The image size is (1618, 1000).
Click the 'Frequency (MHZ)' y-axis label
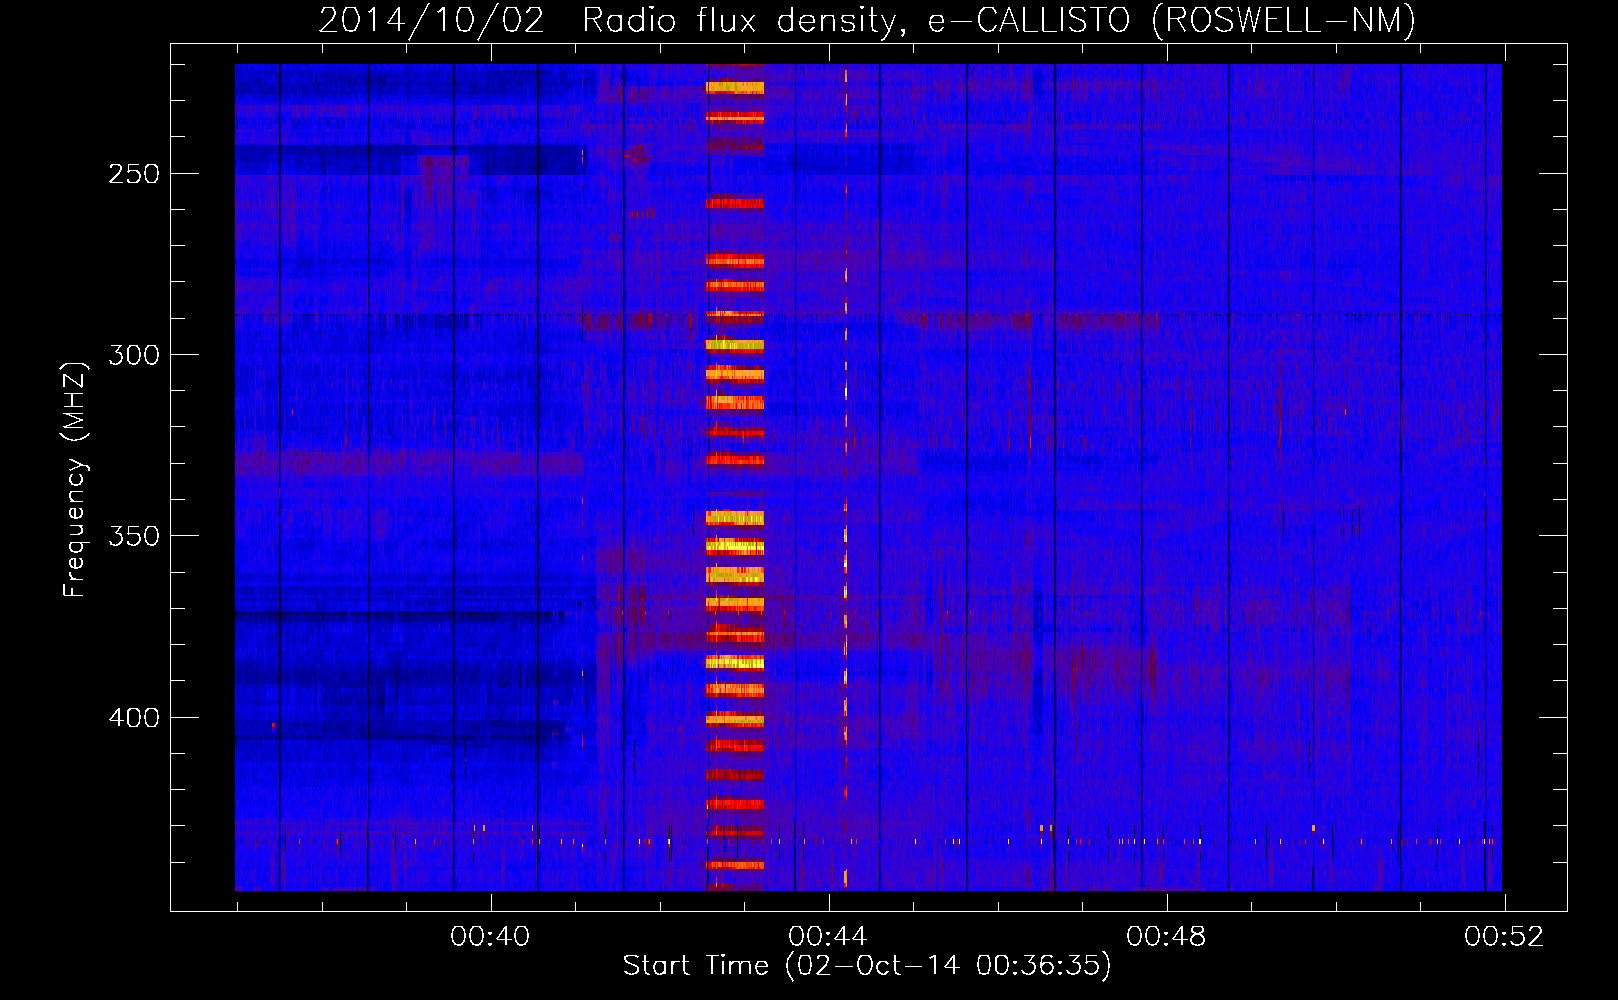coord(75,479)
